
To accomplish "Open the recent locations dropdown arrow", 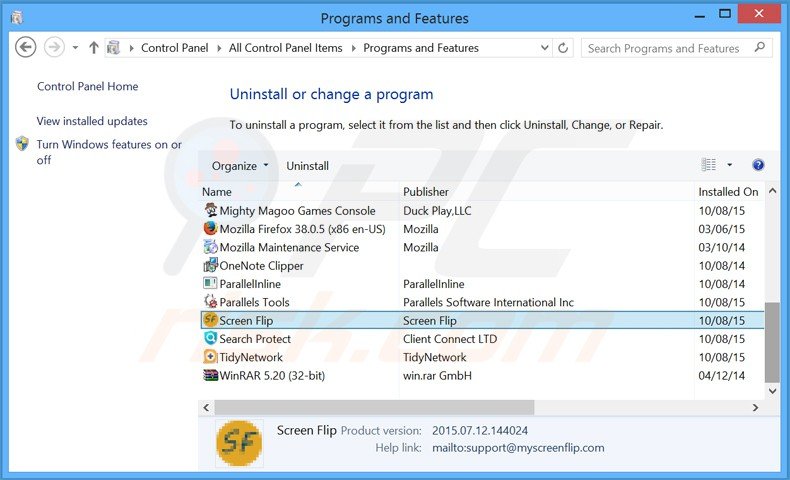I will (75, 48).
